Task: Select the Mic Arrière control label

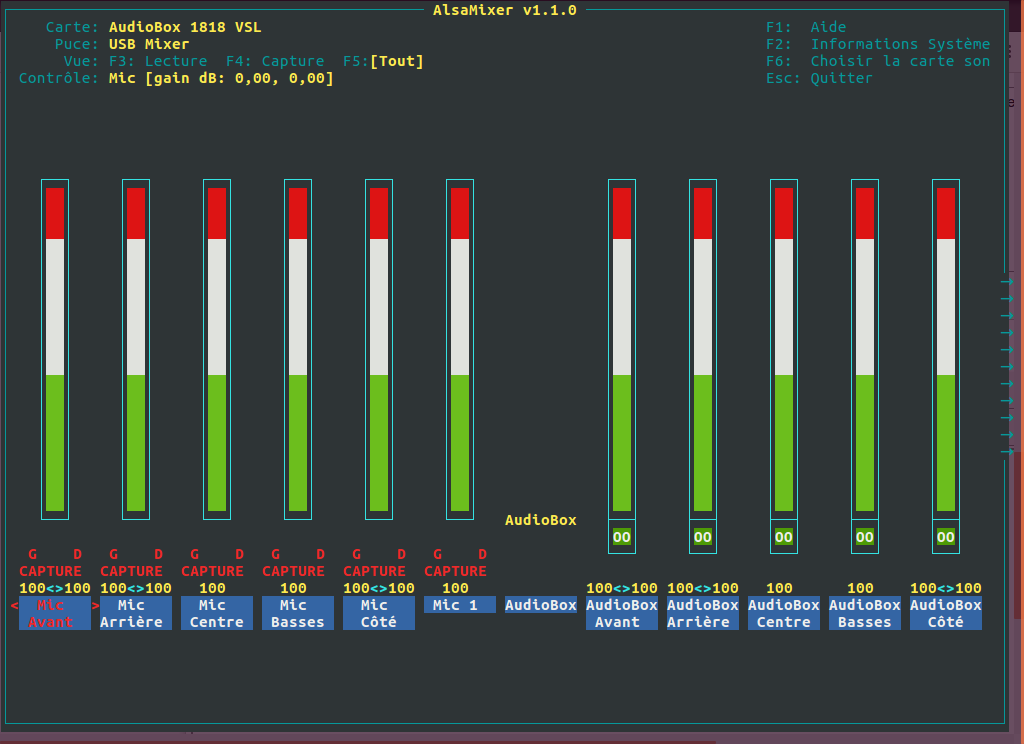Action: coord(136,613)
